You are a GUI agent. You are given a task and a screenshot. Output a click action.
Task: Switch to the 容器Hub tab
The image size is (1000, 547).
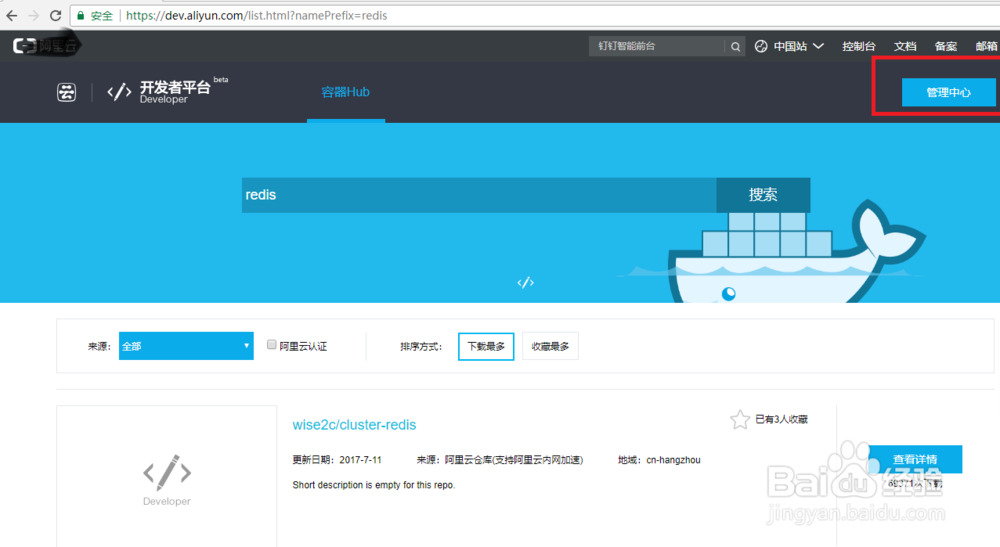click(346, 92)
